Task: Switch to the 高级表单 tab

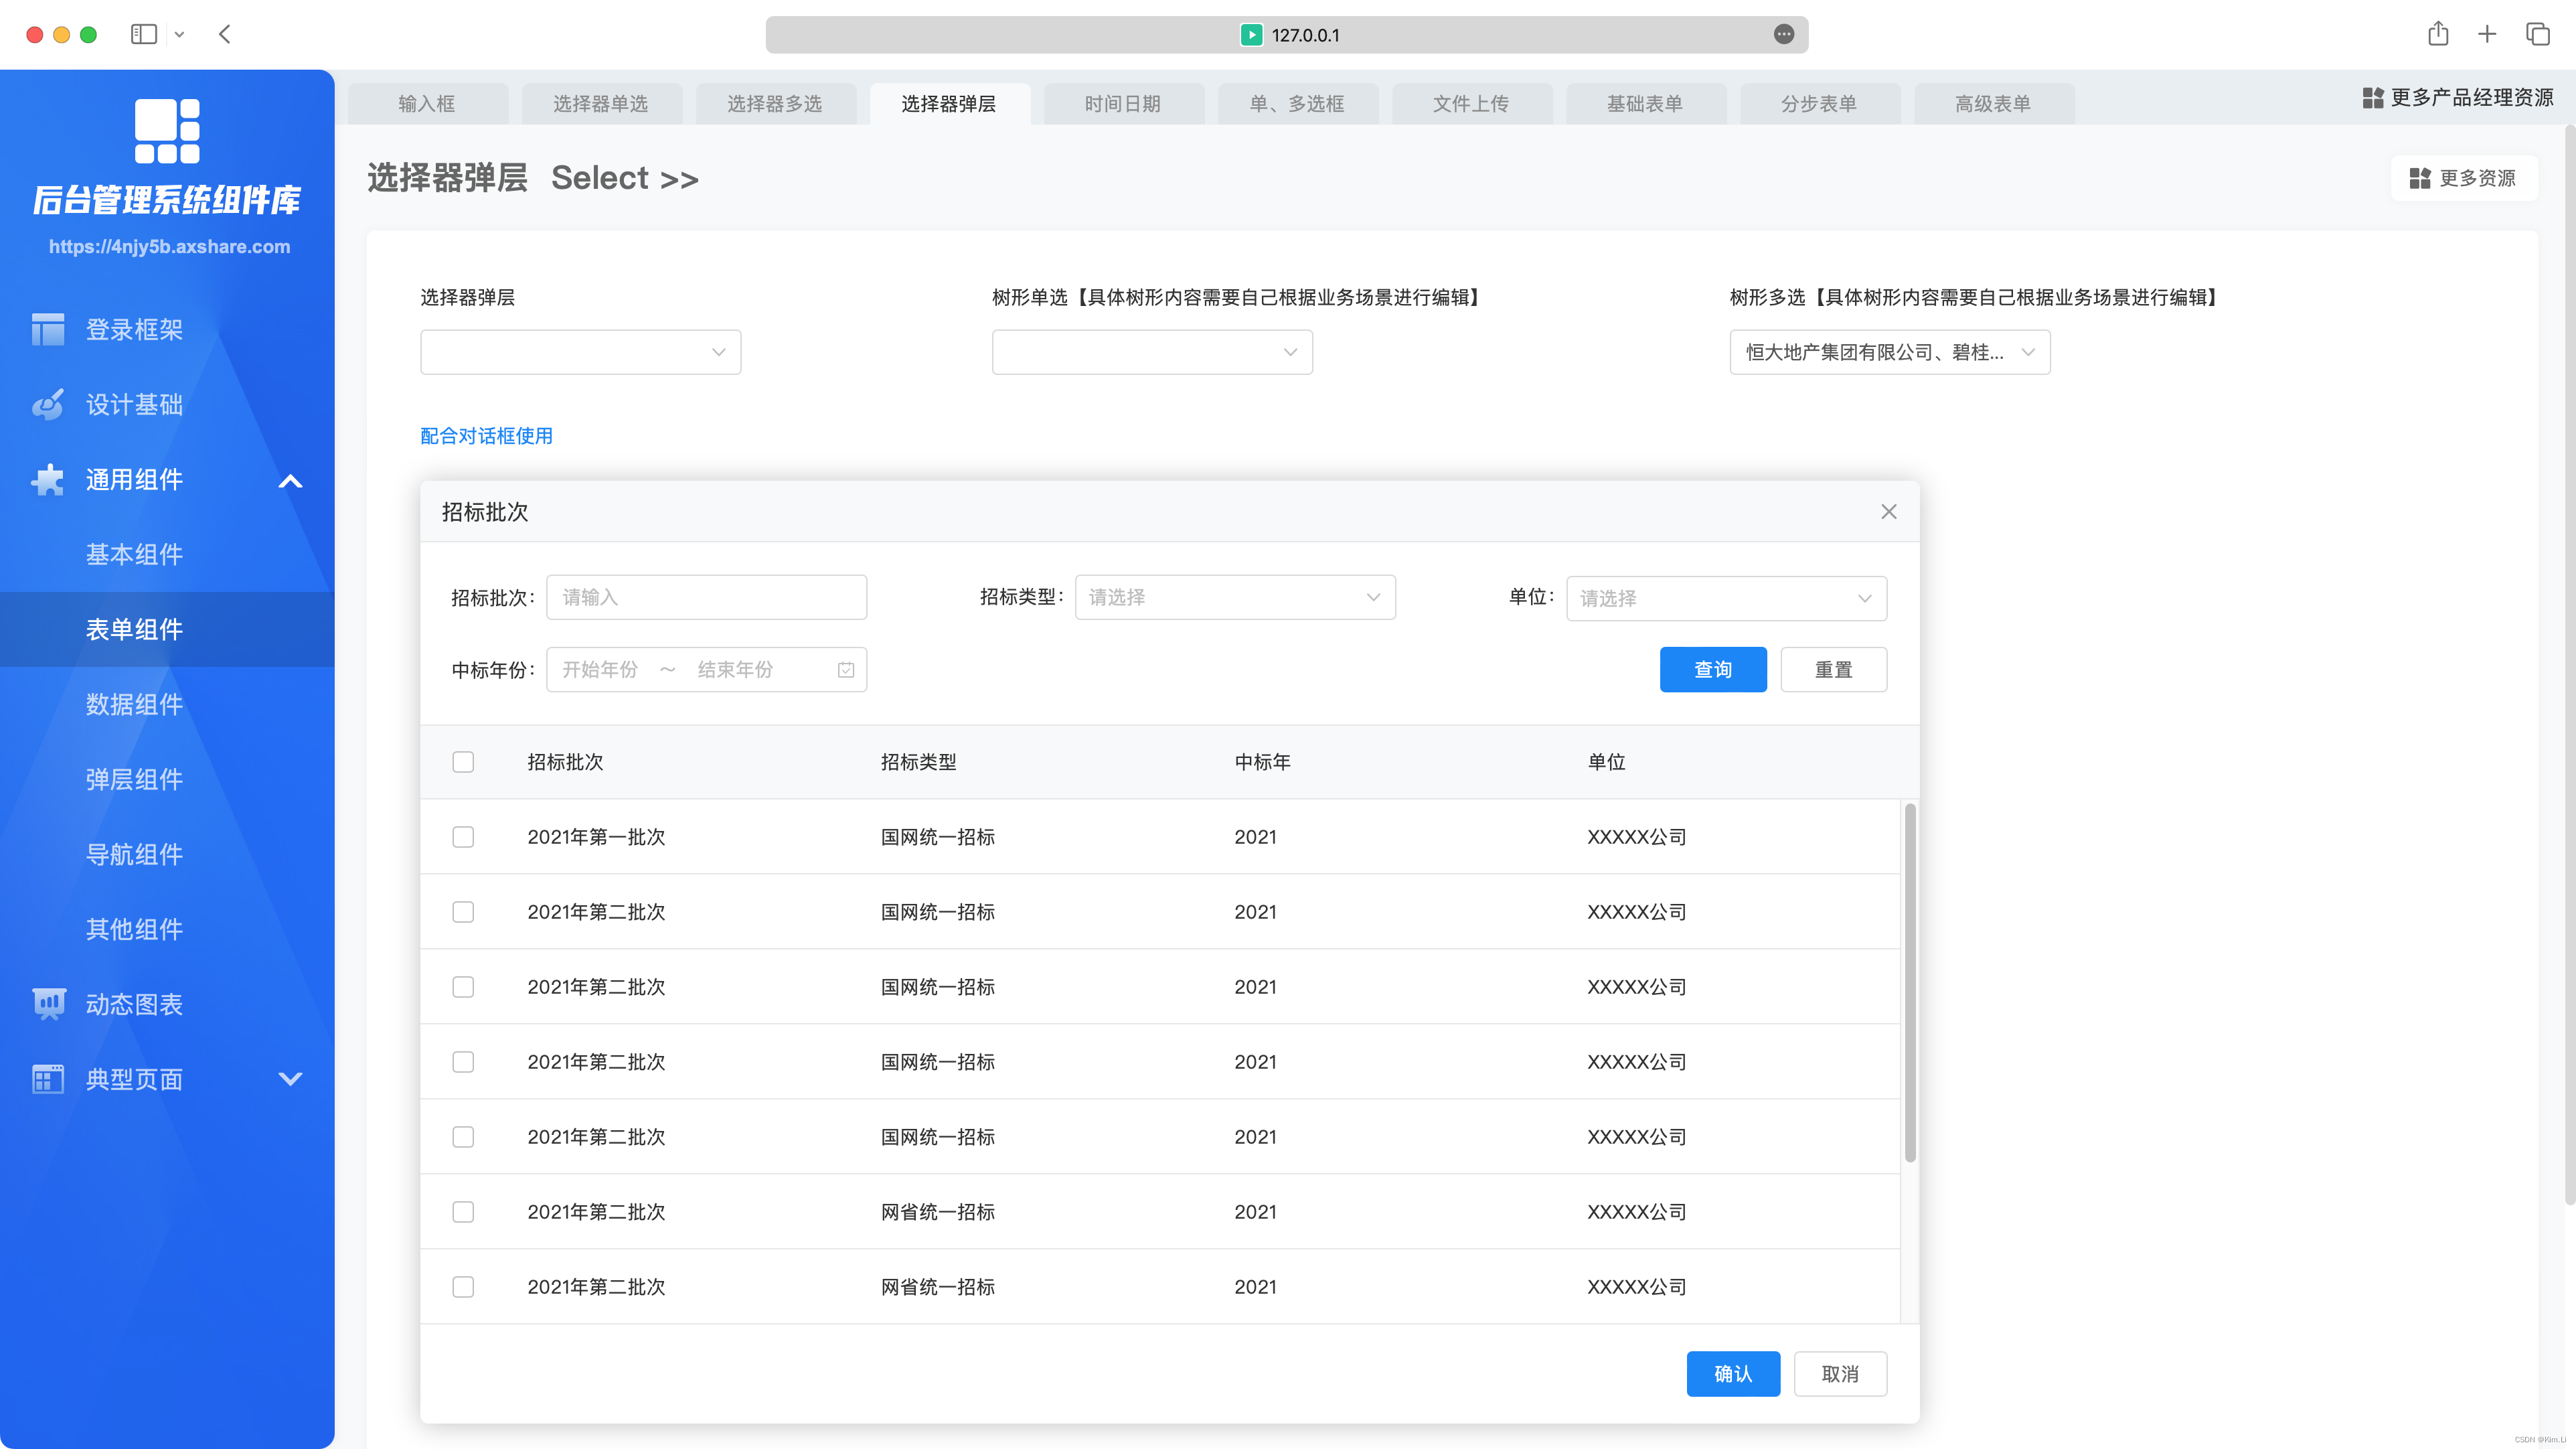Action: pos(1993,104)
